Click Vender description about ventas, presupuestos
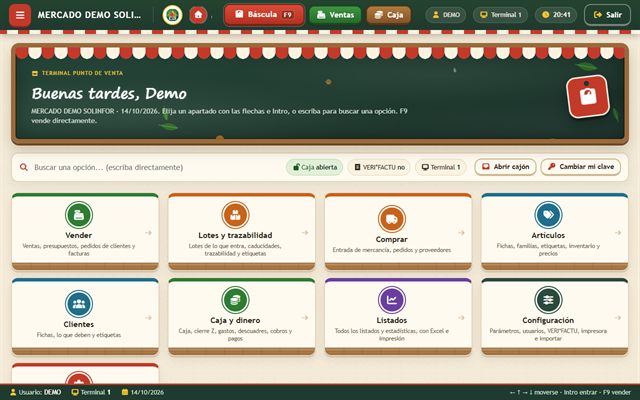 pyautogui.click(x=79, y=250)
